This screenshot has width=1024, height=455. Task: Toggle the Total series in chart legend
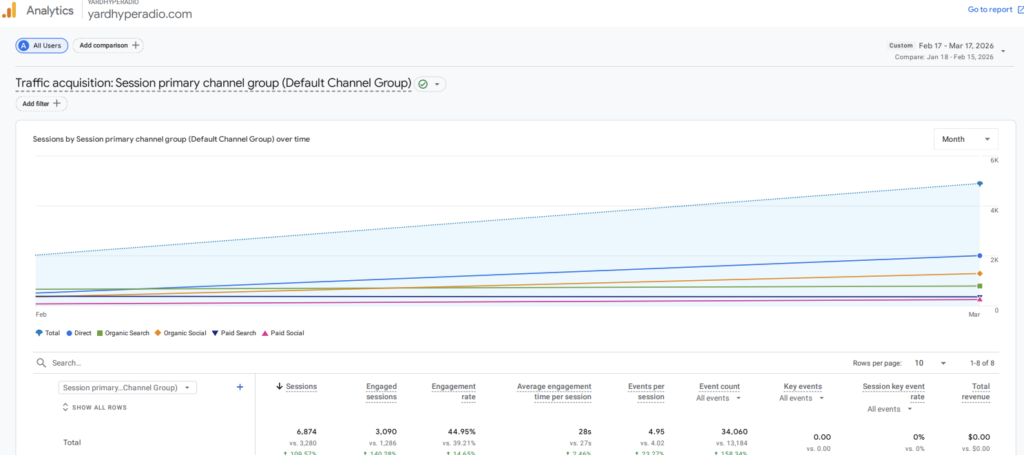[x=50, y=332]
